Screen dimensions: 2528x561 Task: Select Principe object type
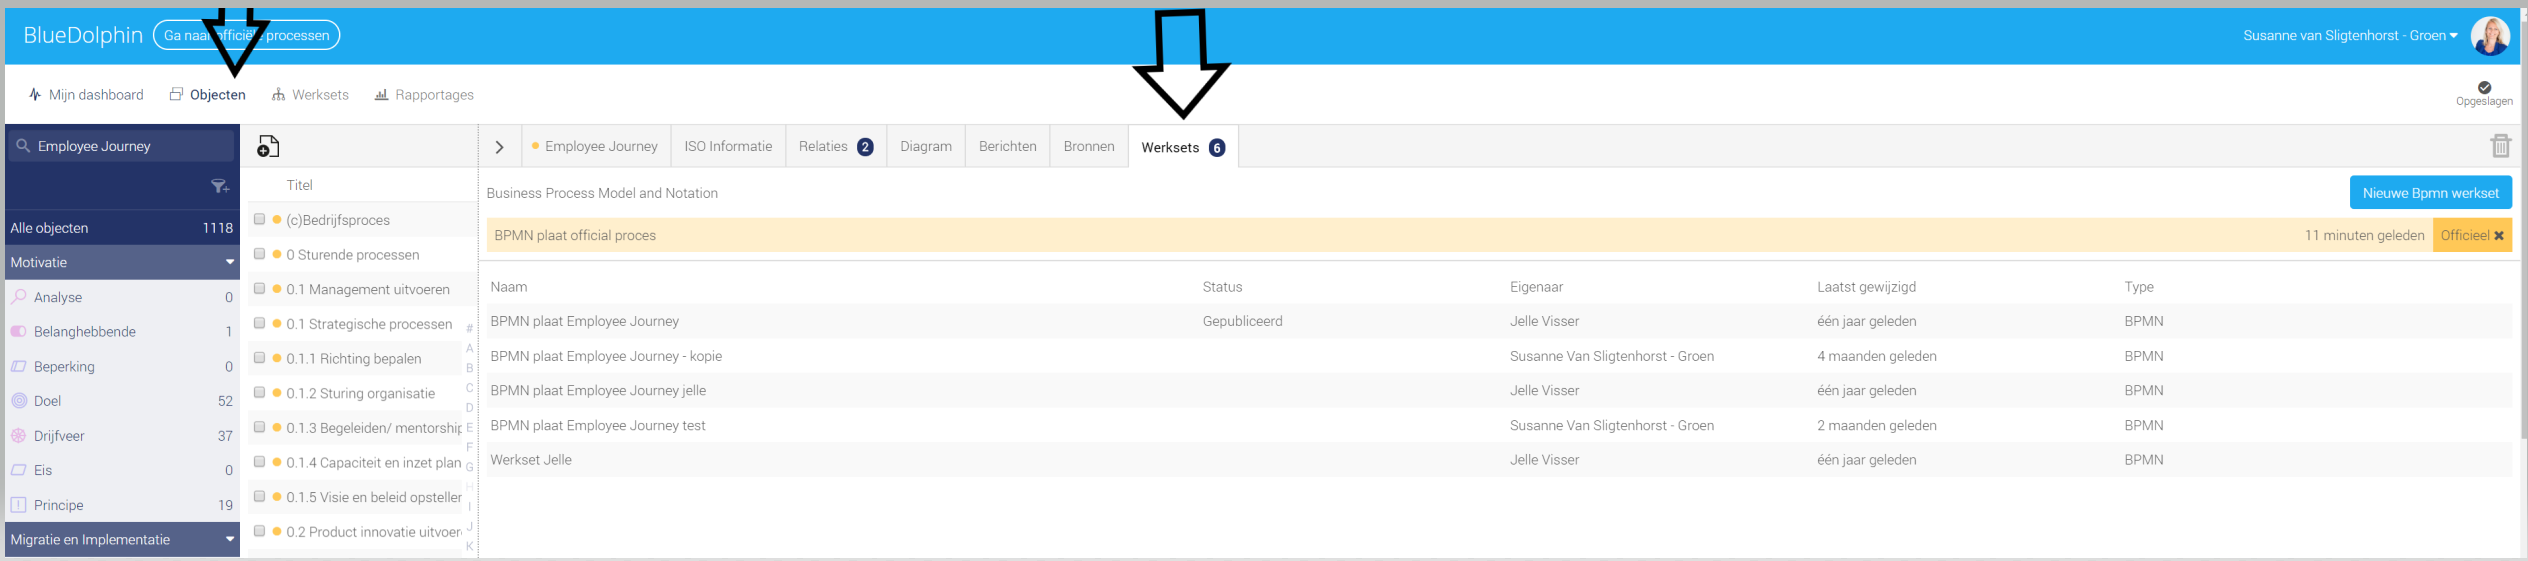coord(122,505)
